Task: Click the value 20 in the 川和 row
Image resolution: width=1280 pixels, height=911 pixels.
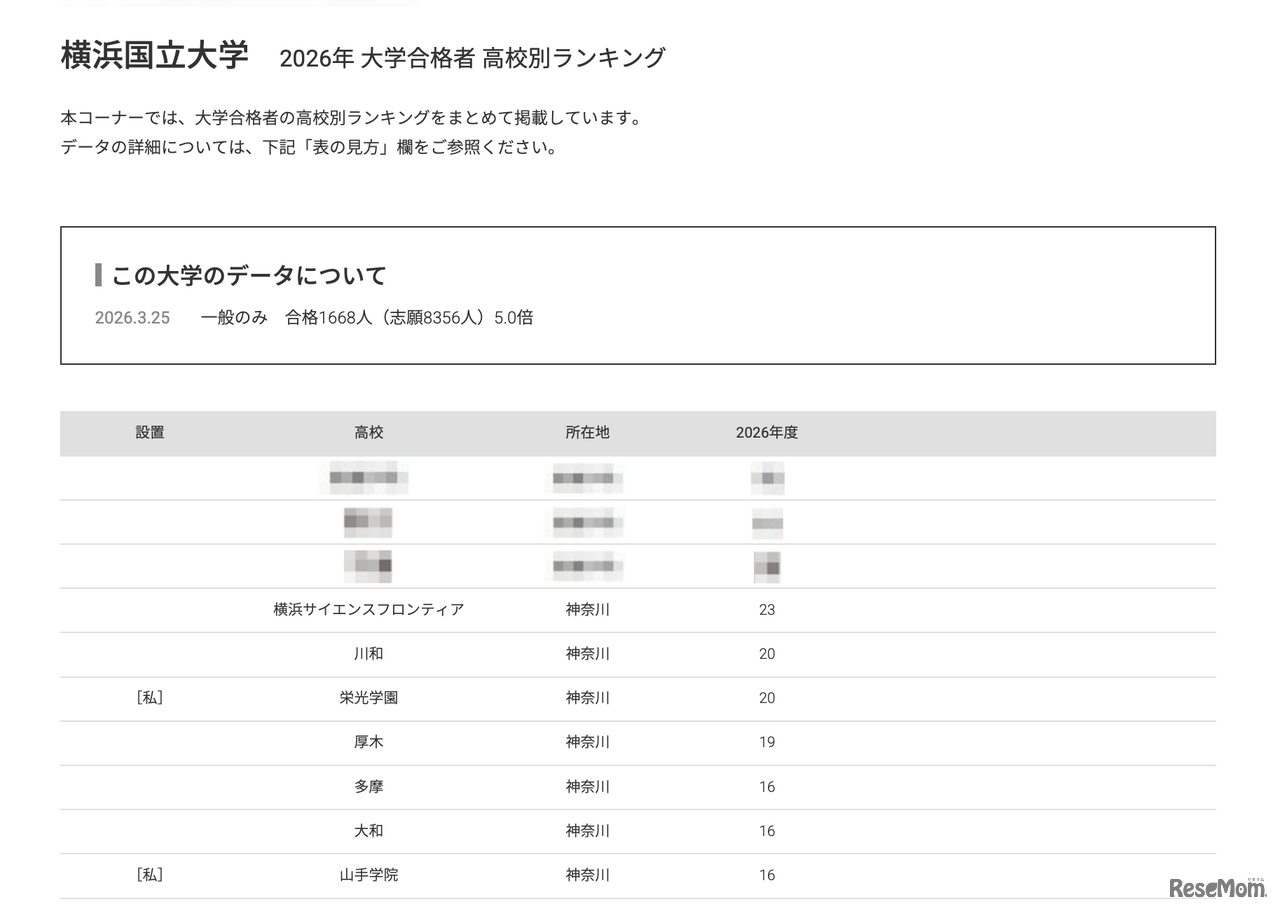Action: pos(767,654)
